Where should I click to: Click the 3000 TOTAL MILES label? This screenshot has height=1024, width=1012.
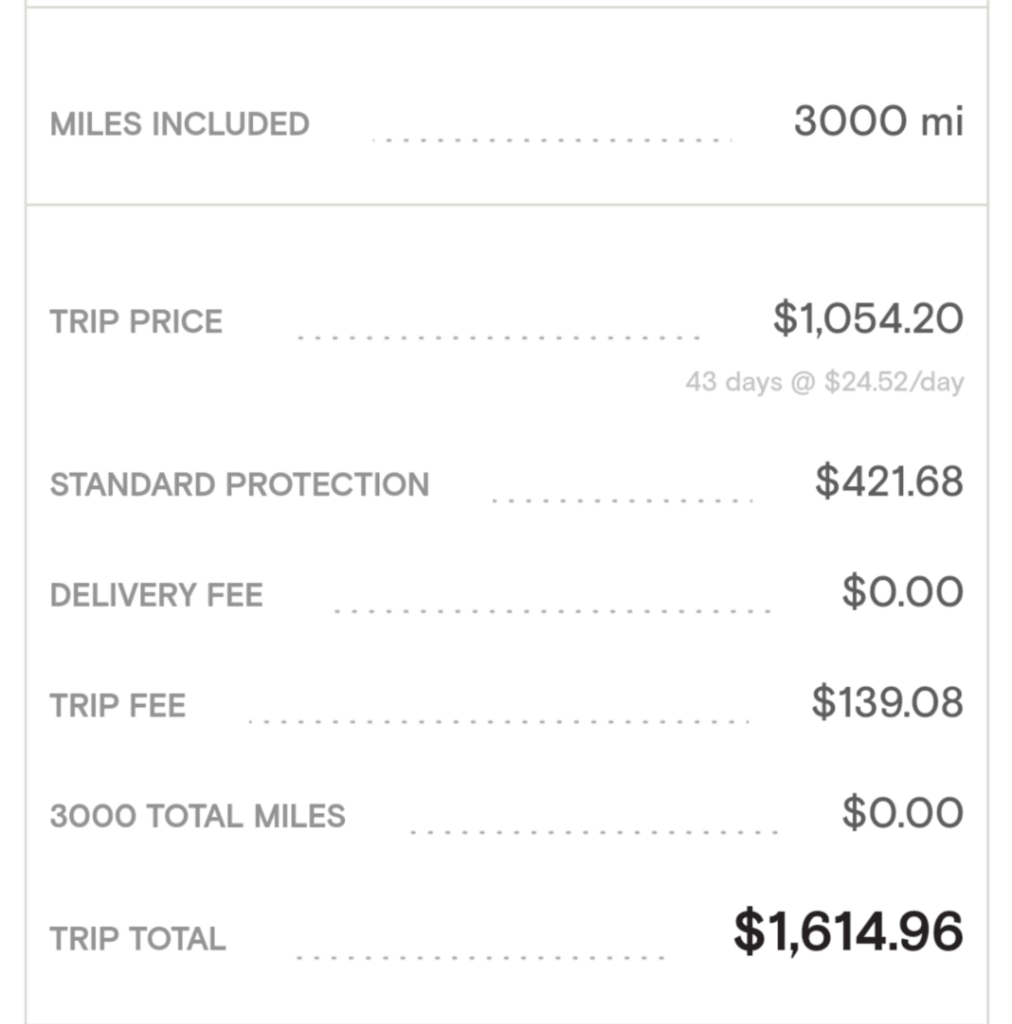198,816
